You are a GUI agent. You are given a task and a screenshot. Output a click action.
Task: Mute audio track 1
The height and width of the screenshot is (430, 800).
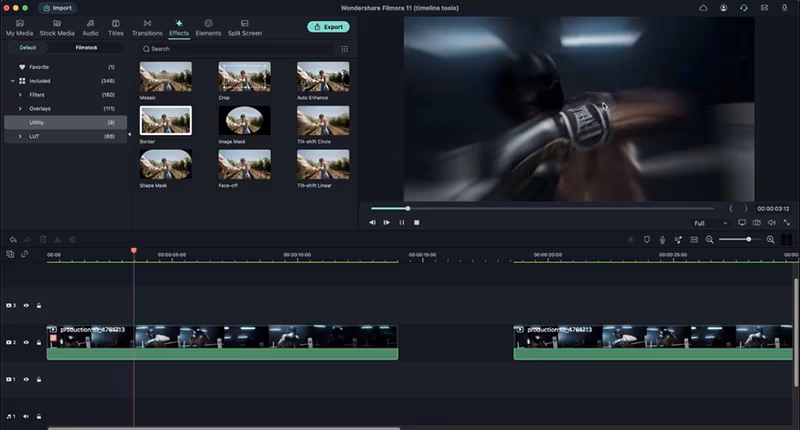click(26, 416)
